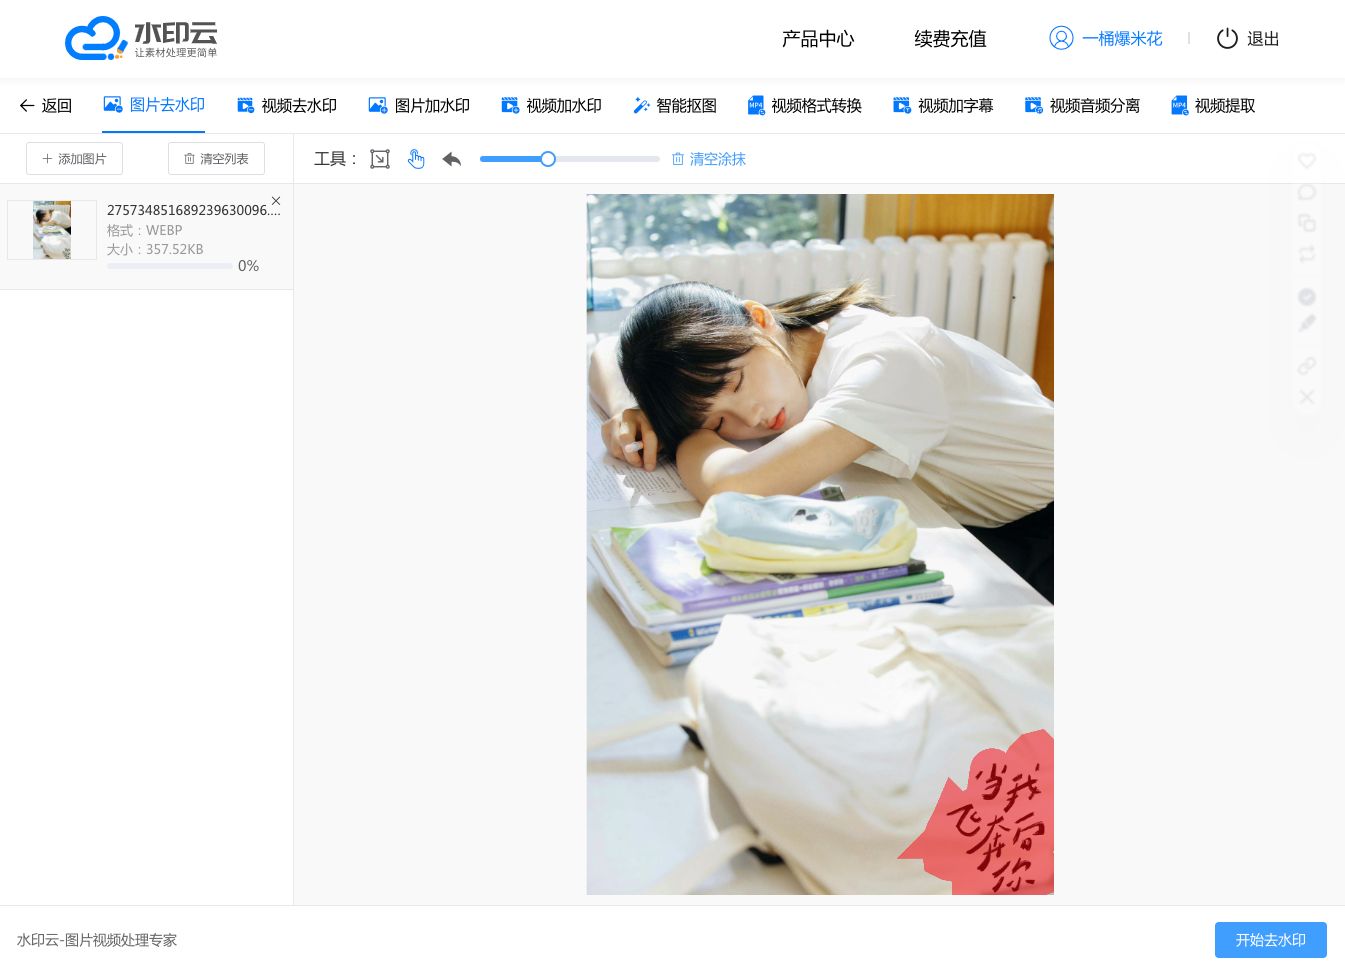The width and height of the screenshot is (1345, 963).
Task: Click the undo arrow tool
Action: click(452, 159)
